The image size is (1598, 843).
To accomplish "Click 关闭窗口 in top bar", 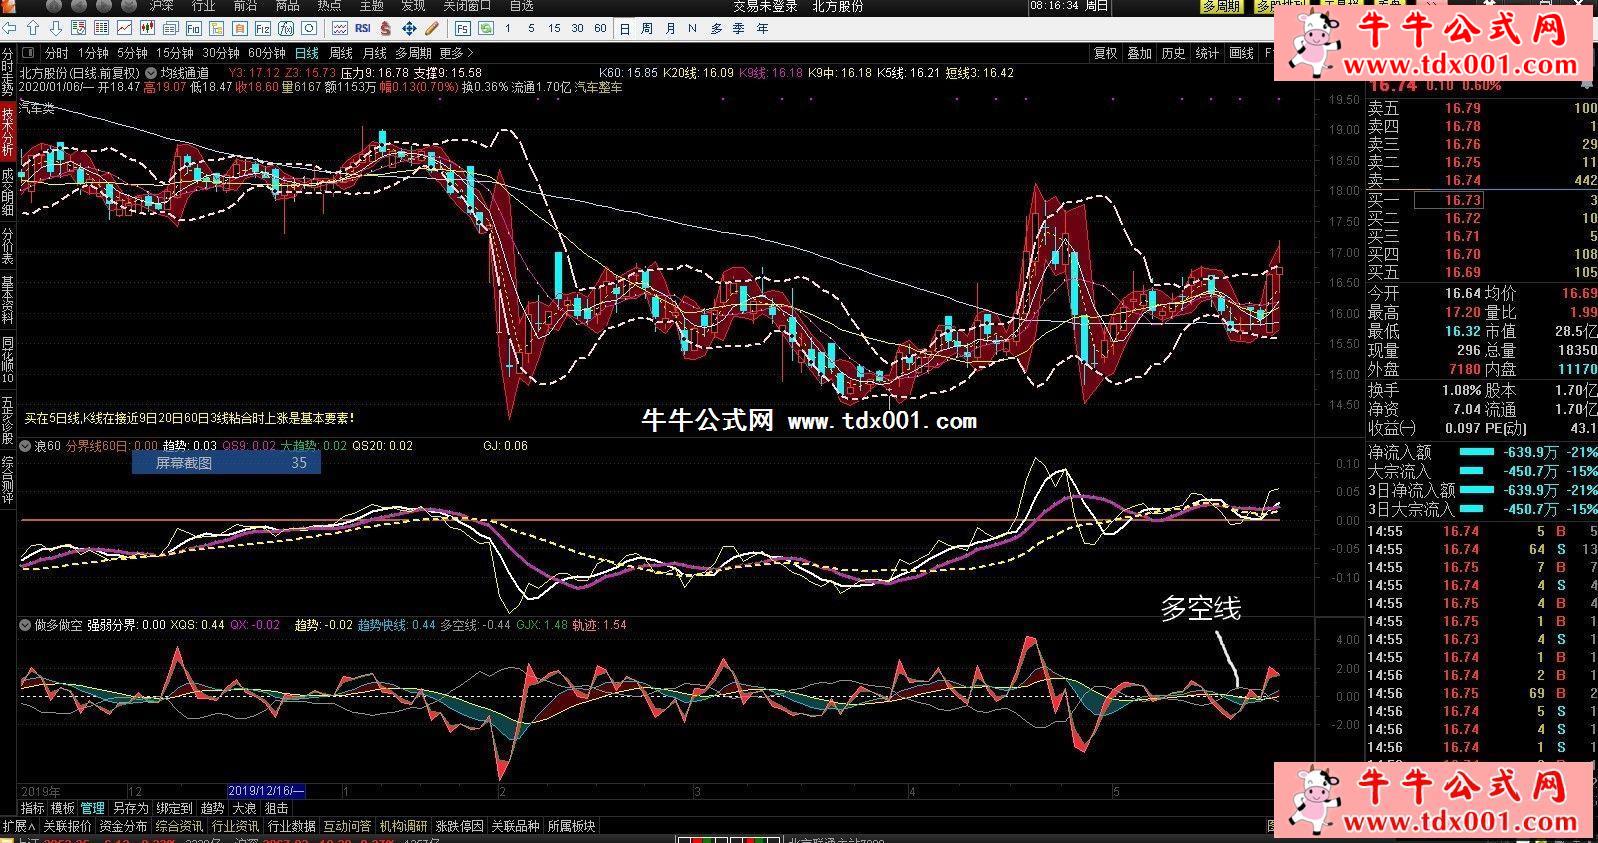I will pos(467,6).
